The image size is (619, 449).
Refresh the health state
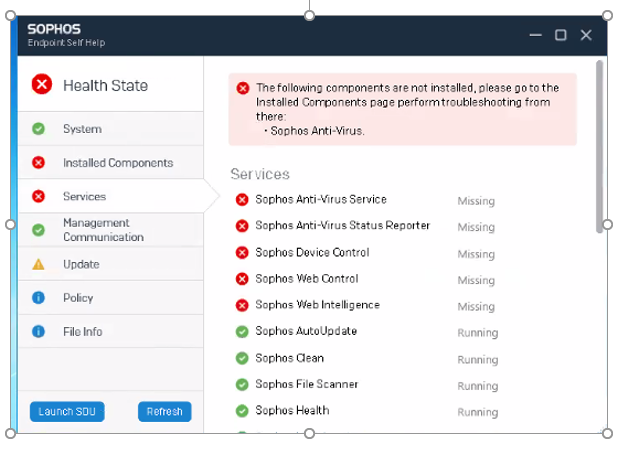coord(165,411)
